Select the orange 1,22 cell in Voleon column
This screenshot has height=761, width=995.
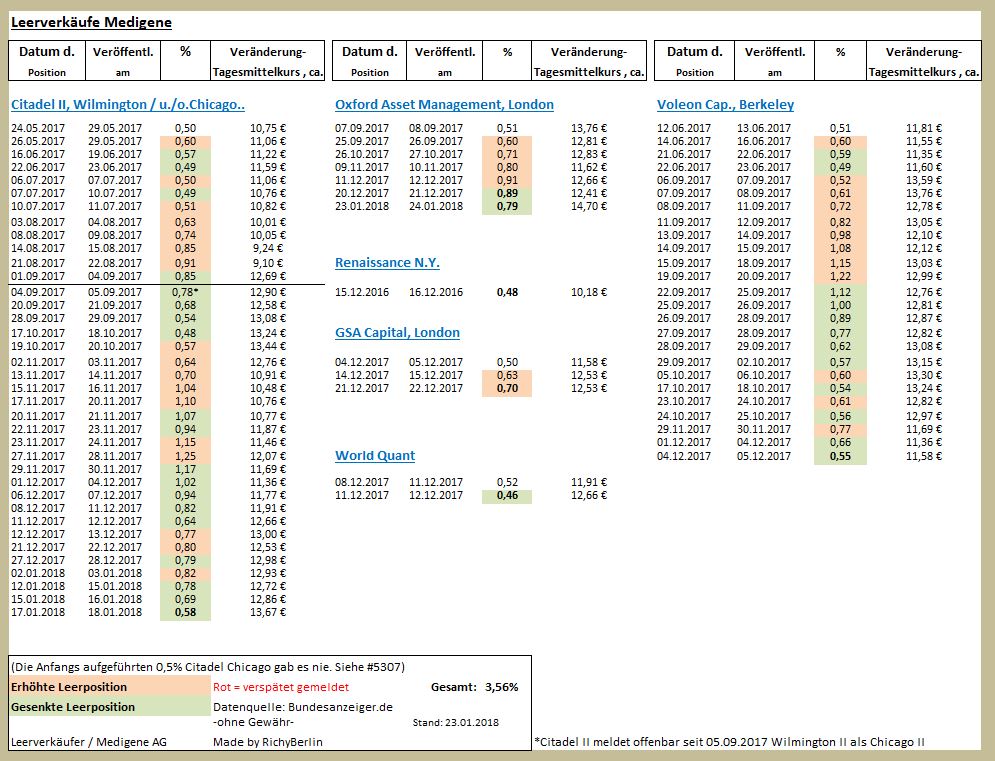[x=838, y=276]
